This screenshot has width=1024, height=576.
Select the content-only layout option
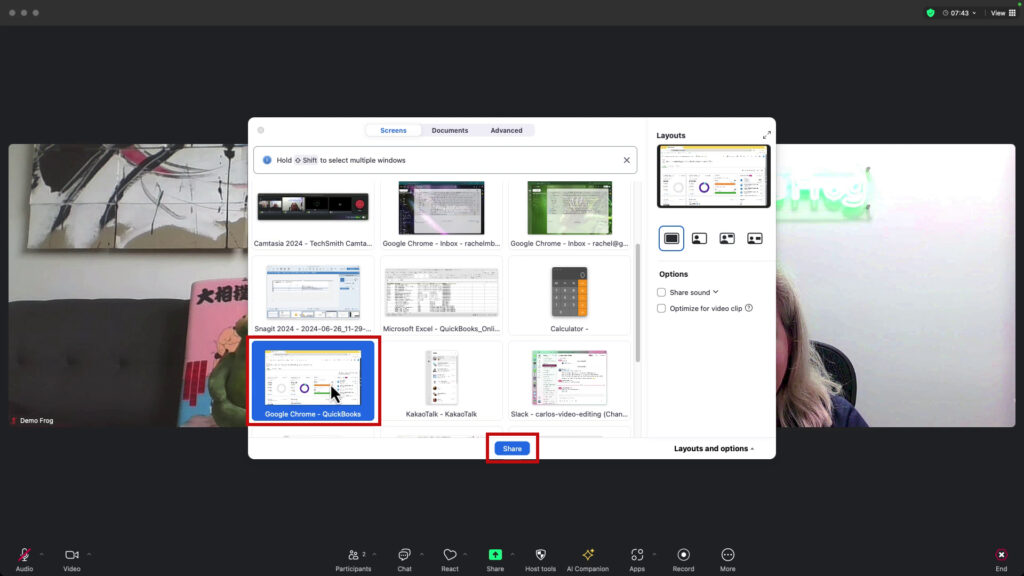tap(671, 238)
